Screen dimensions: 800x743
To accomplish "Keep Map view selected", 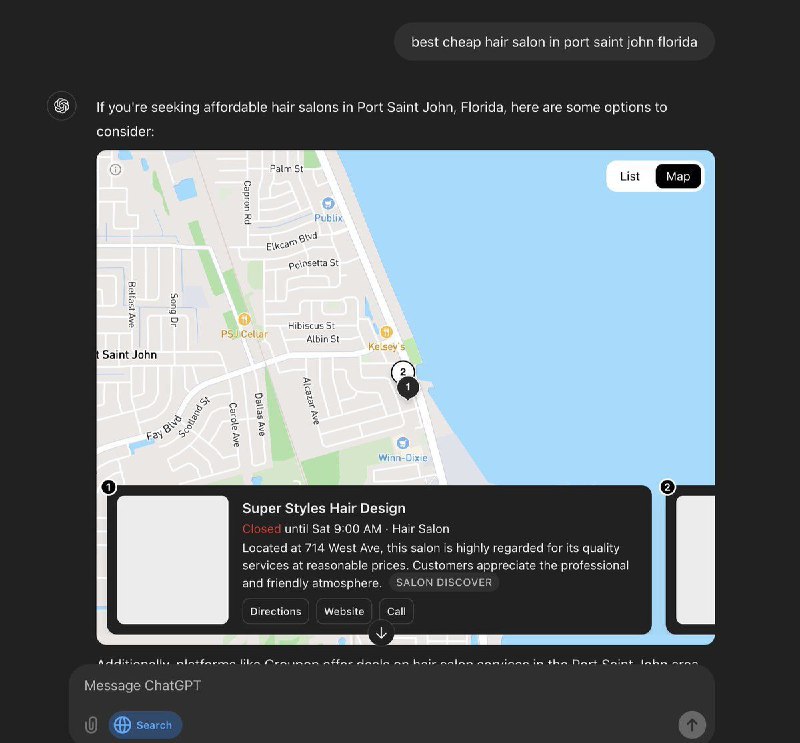I will (x=678, y=176).
